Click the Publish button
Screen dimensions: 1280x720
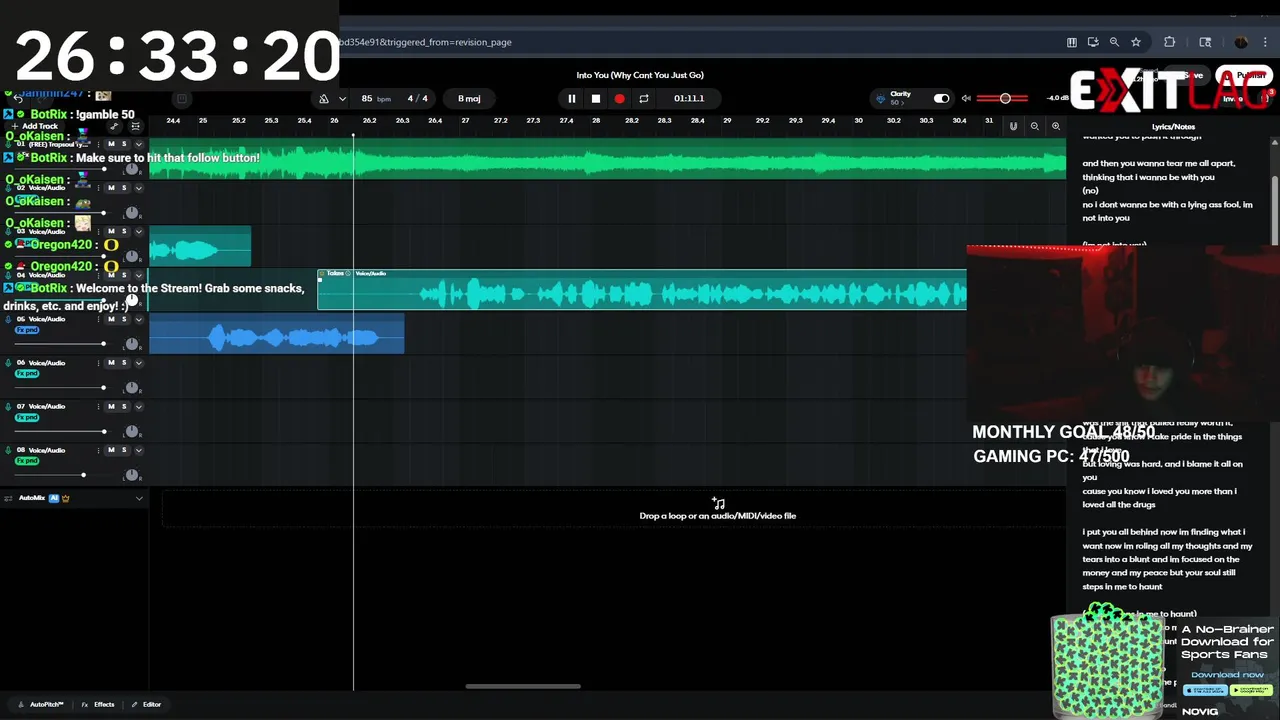[x=1243, y=76]
